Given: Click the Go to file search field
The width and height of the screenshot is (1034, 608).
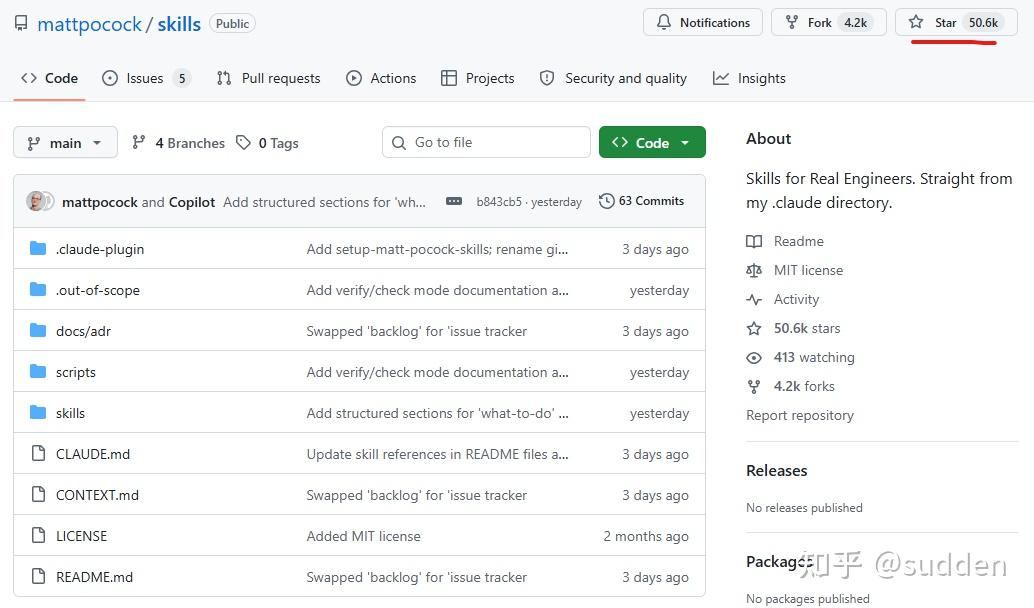Looking at the screenshot, I should 486,142.
